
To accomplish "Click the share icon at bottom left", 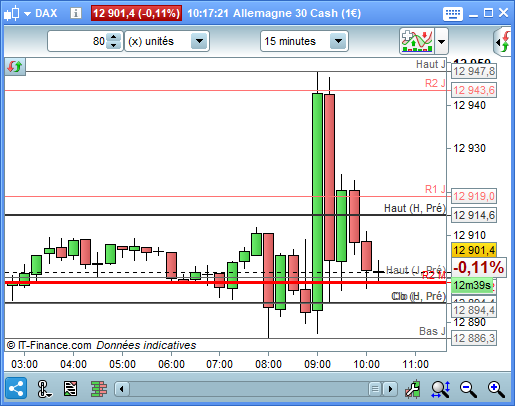I will [x=16, y=388].
